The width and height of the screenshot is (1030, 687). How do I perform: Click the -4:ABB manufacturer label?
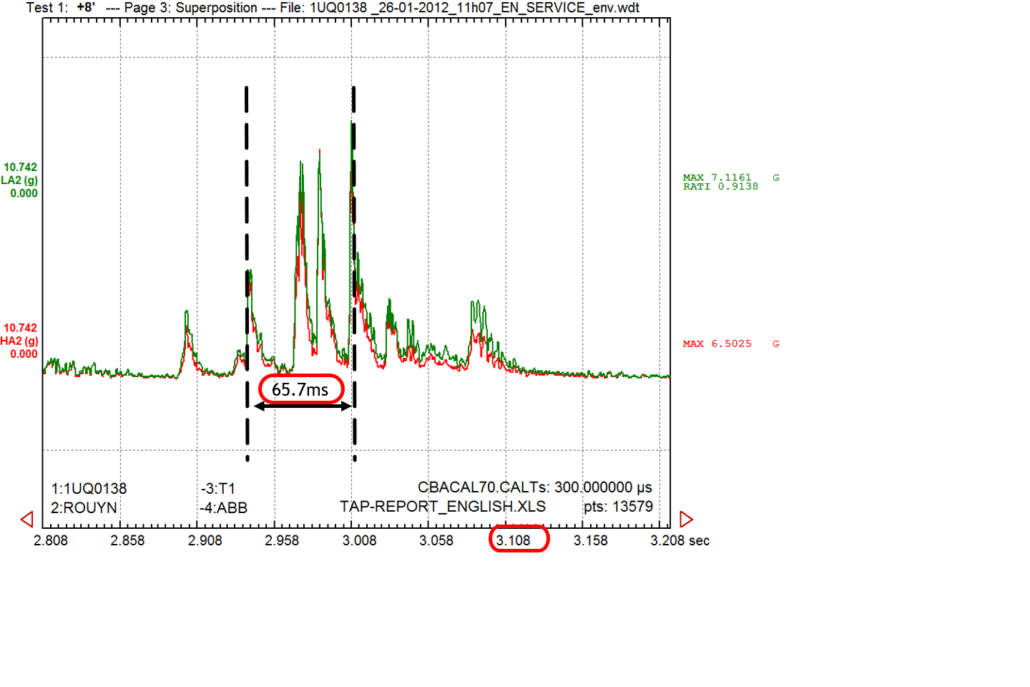click(x=224, y=508)
